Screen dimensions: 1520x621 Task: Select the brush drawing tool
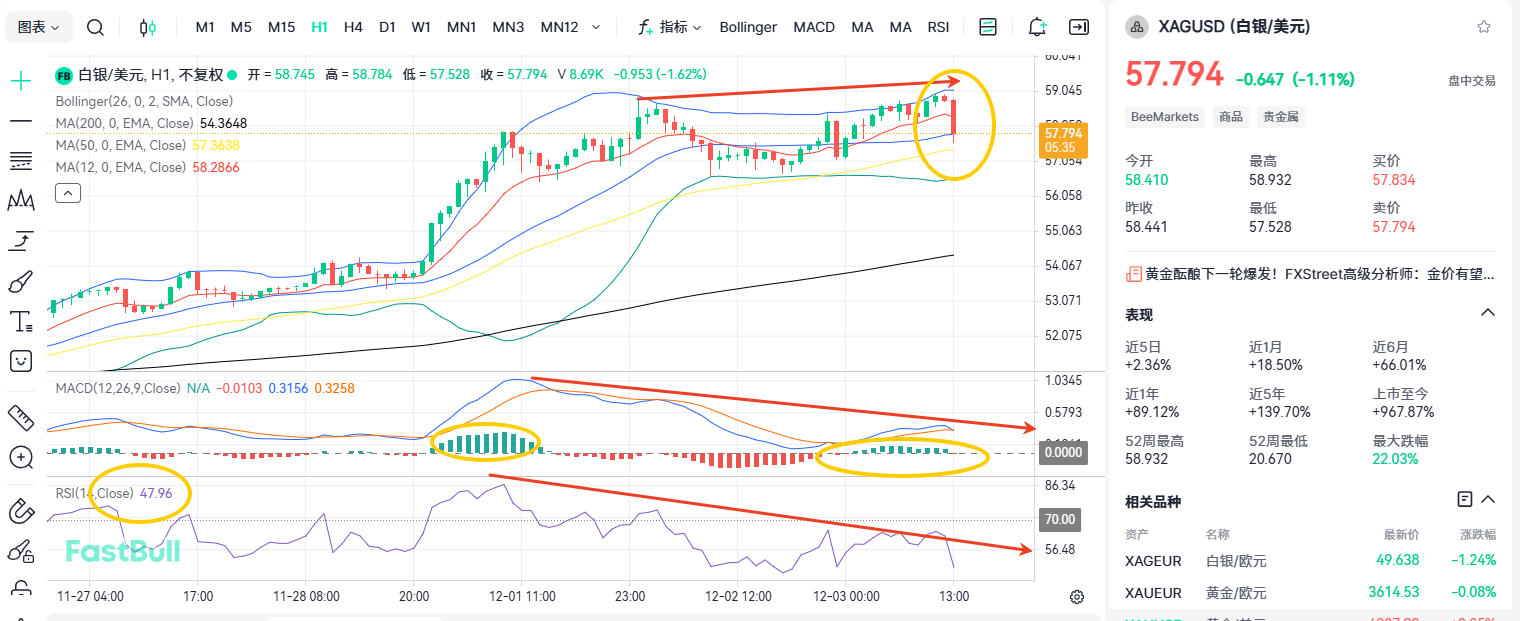(x=20, y=282)
